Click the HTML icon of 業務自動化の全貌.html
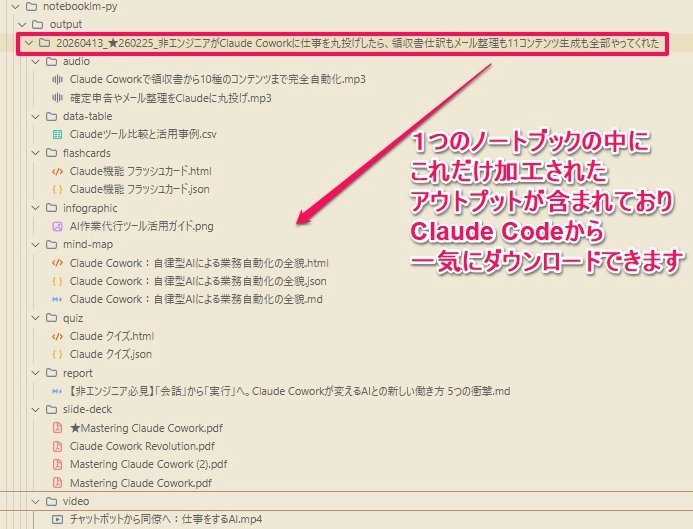The width and height of the screenshot is (693, 529). pos(57,263)
